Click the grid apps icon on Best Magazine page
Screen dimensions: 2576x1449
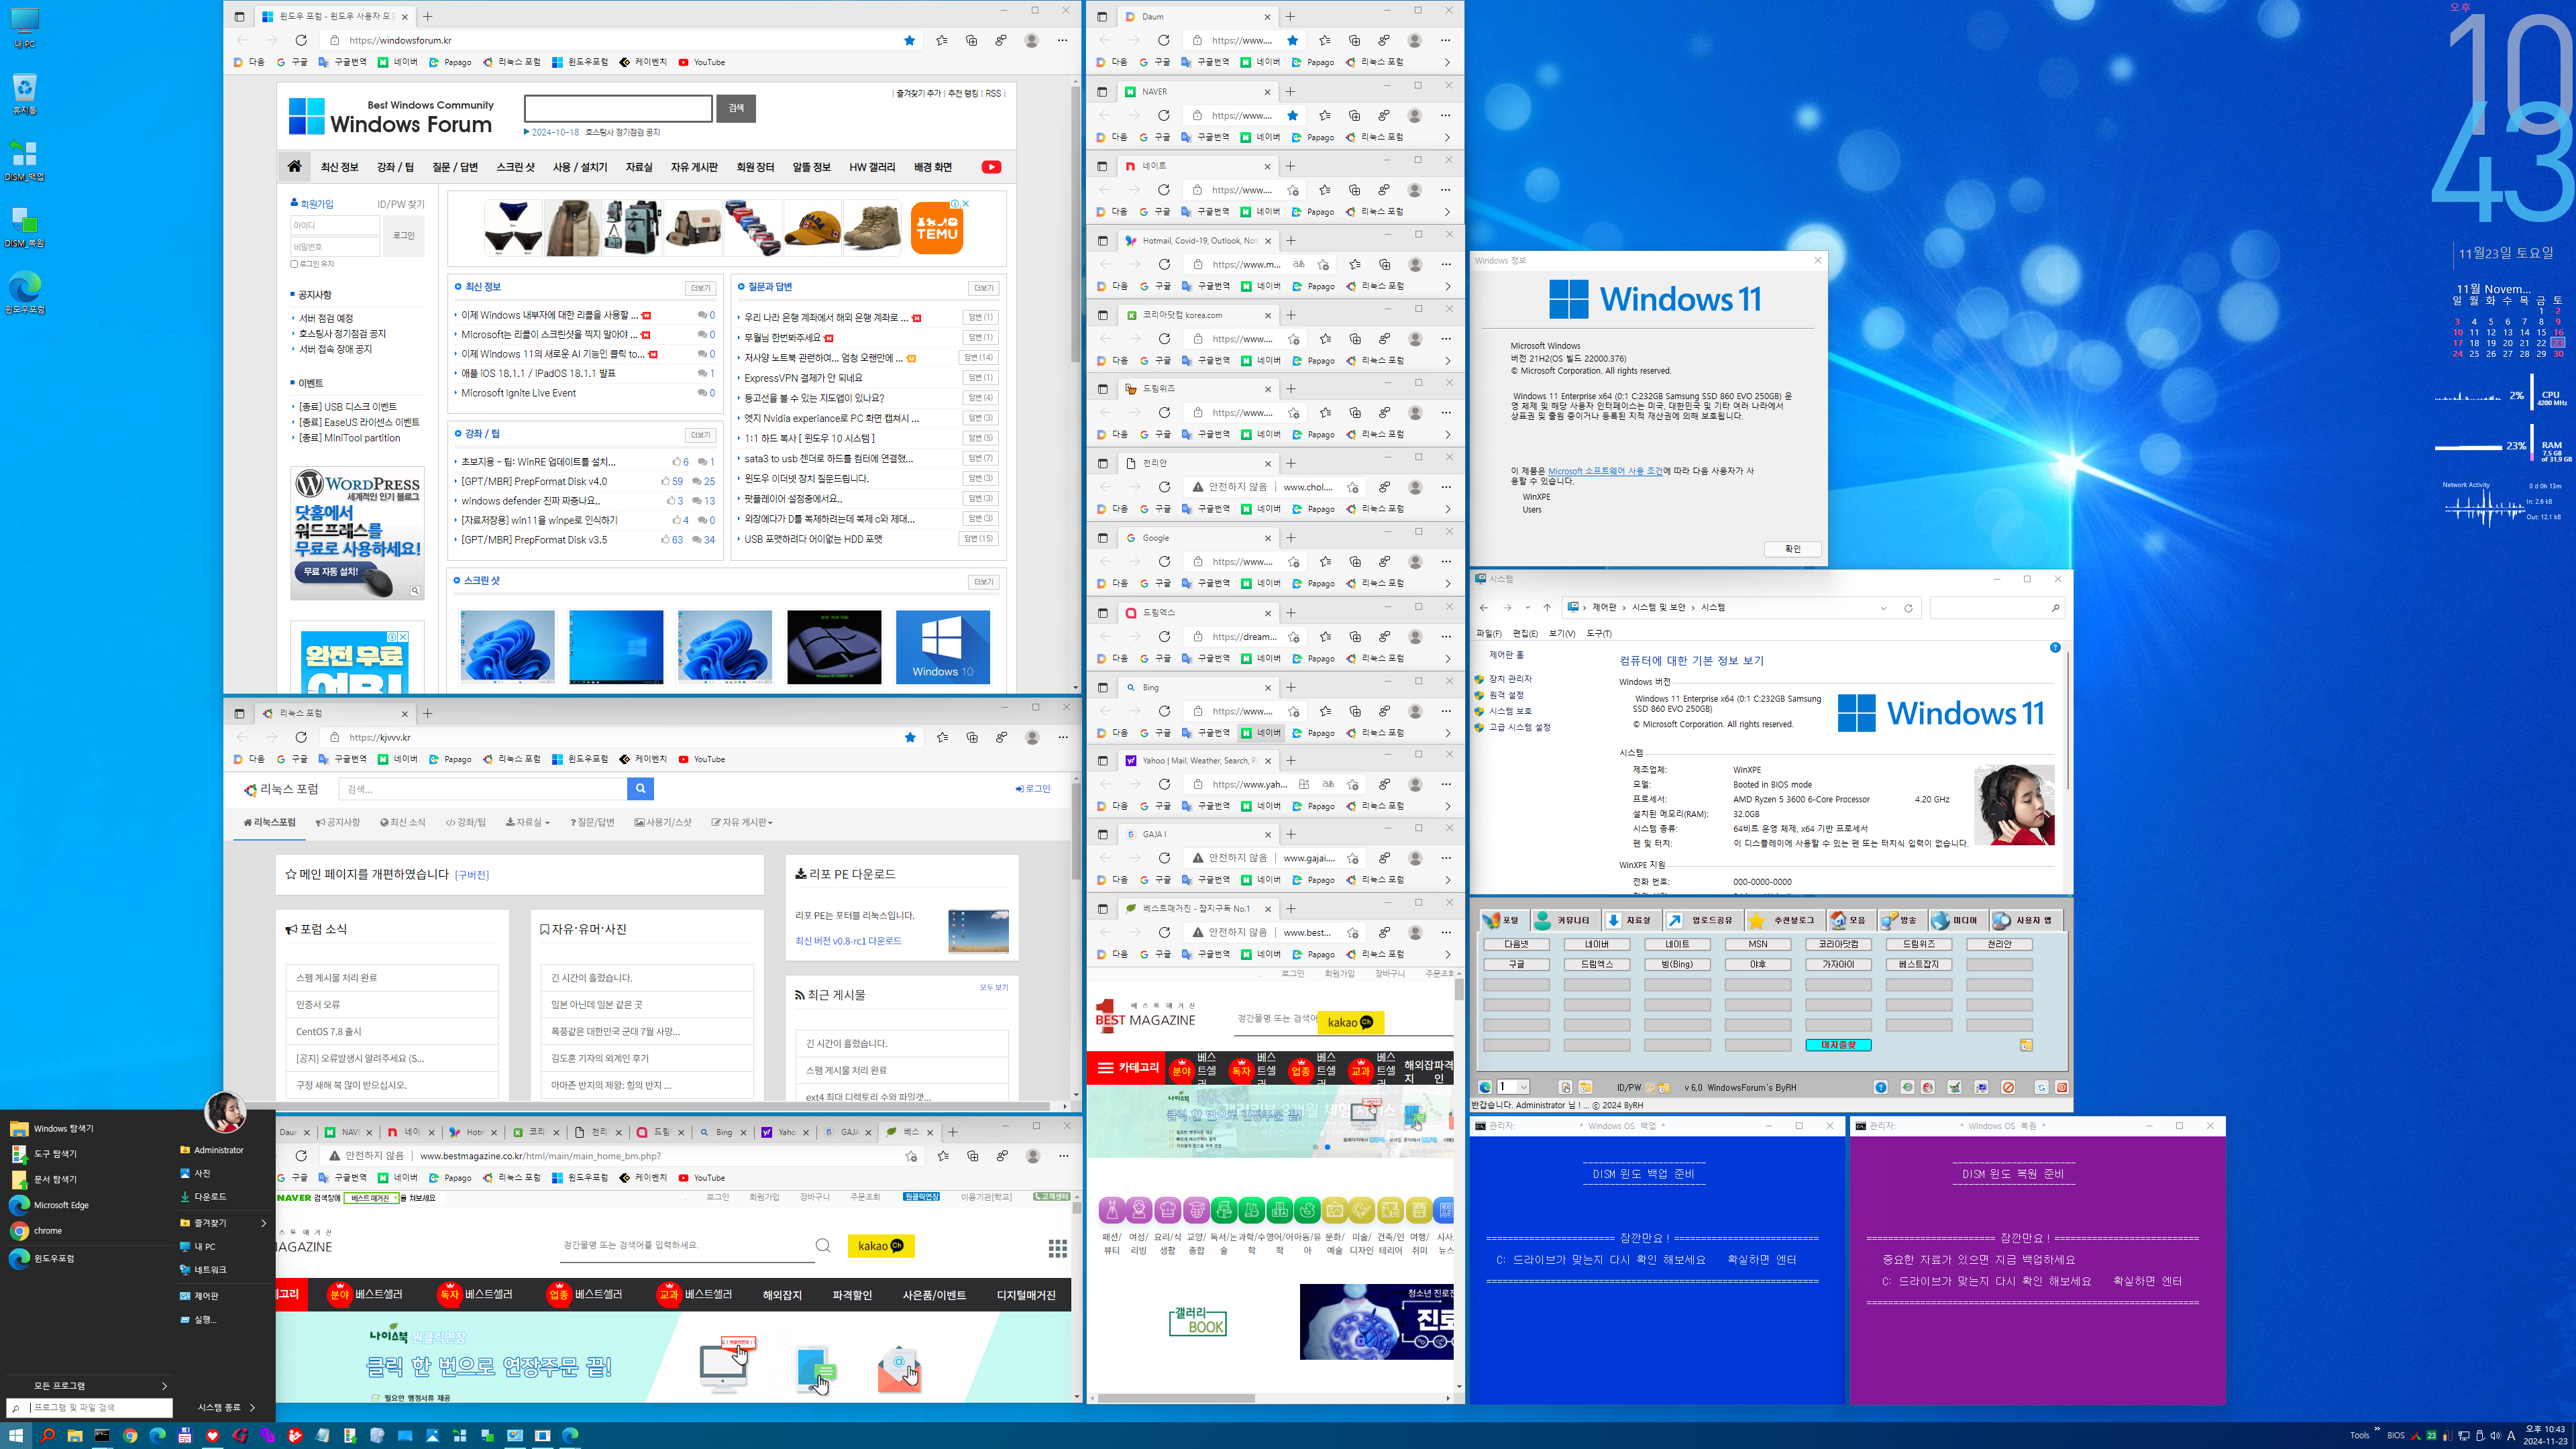pos(1057,1248)
